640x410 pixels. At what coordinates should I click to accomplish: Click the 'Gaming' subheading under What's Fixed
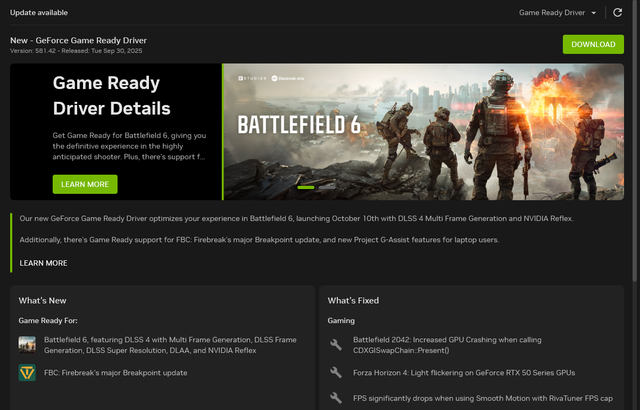coord(341,321)
